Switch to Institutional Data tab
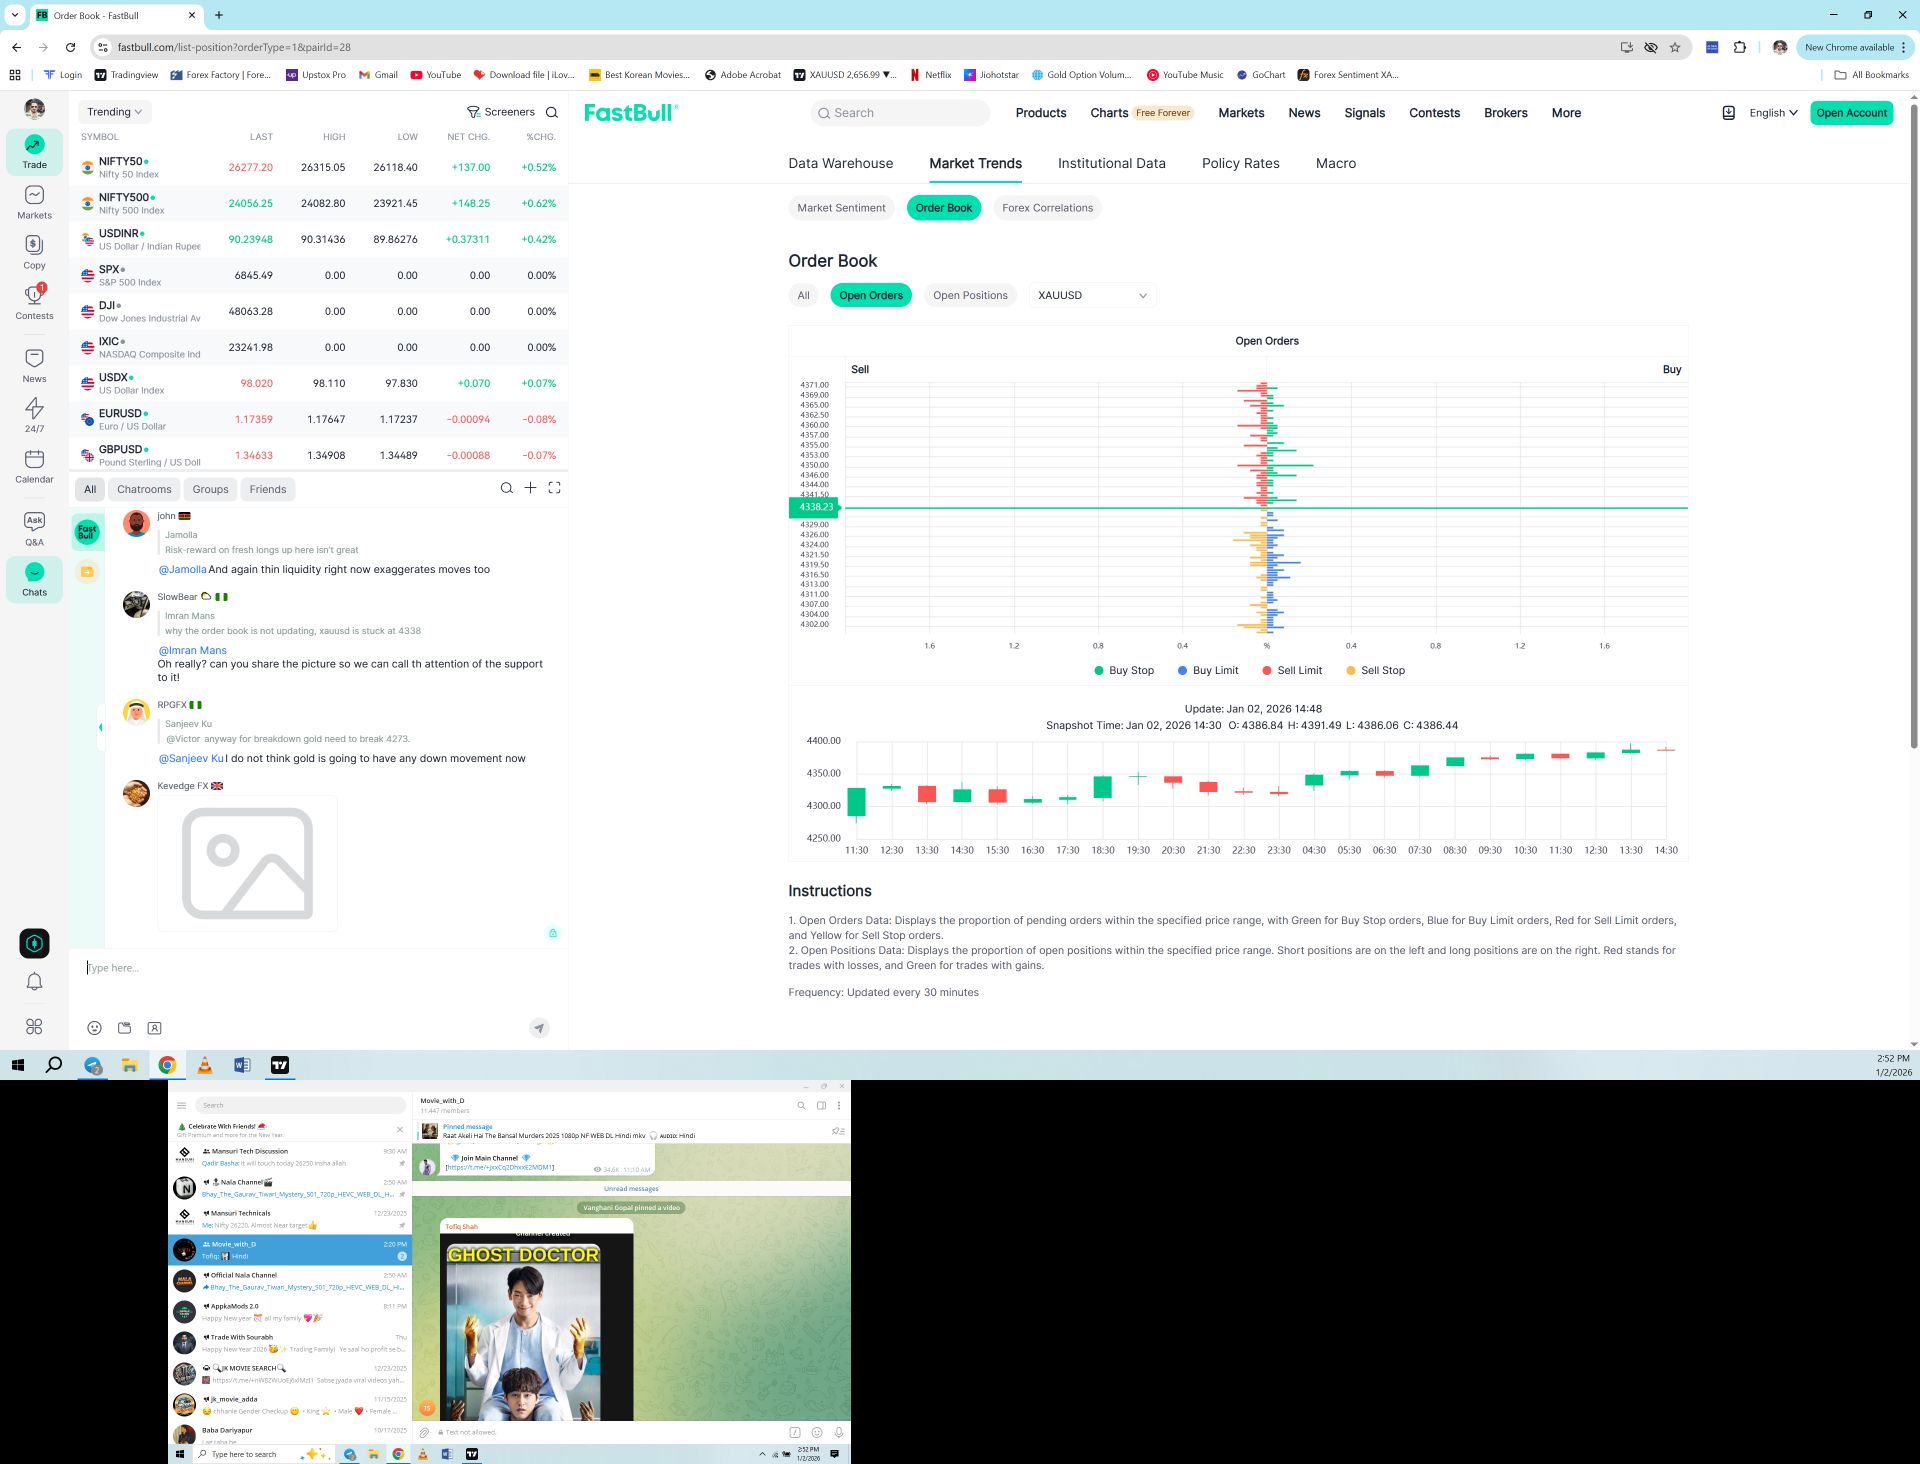The width and height of the screenshot is (1920, 1464). 1111,164
